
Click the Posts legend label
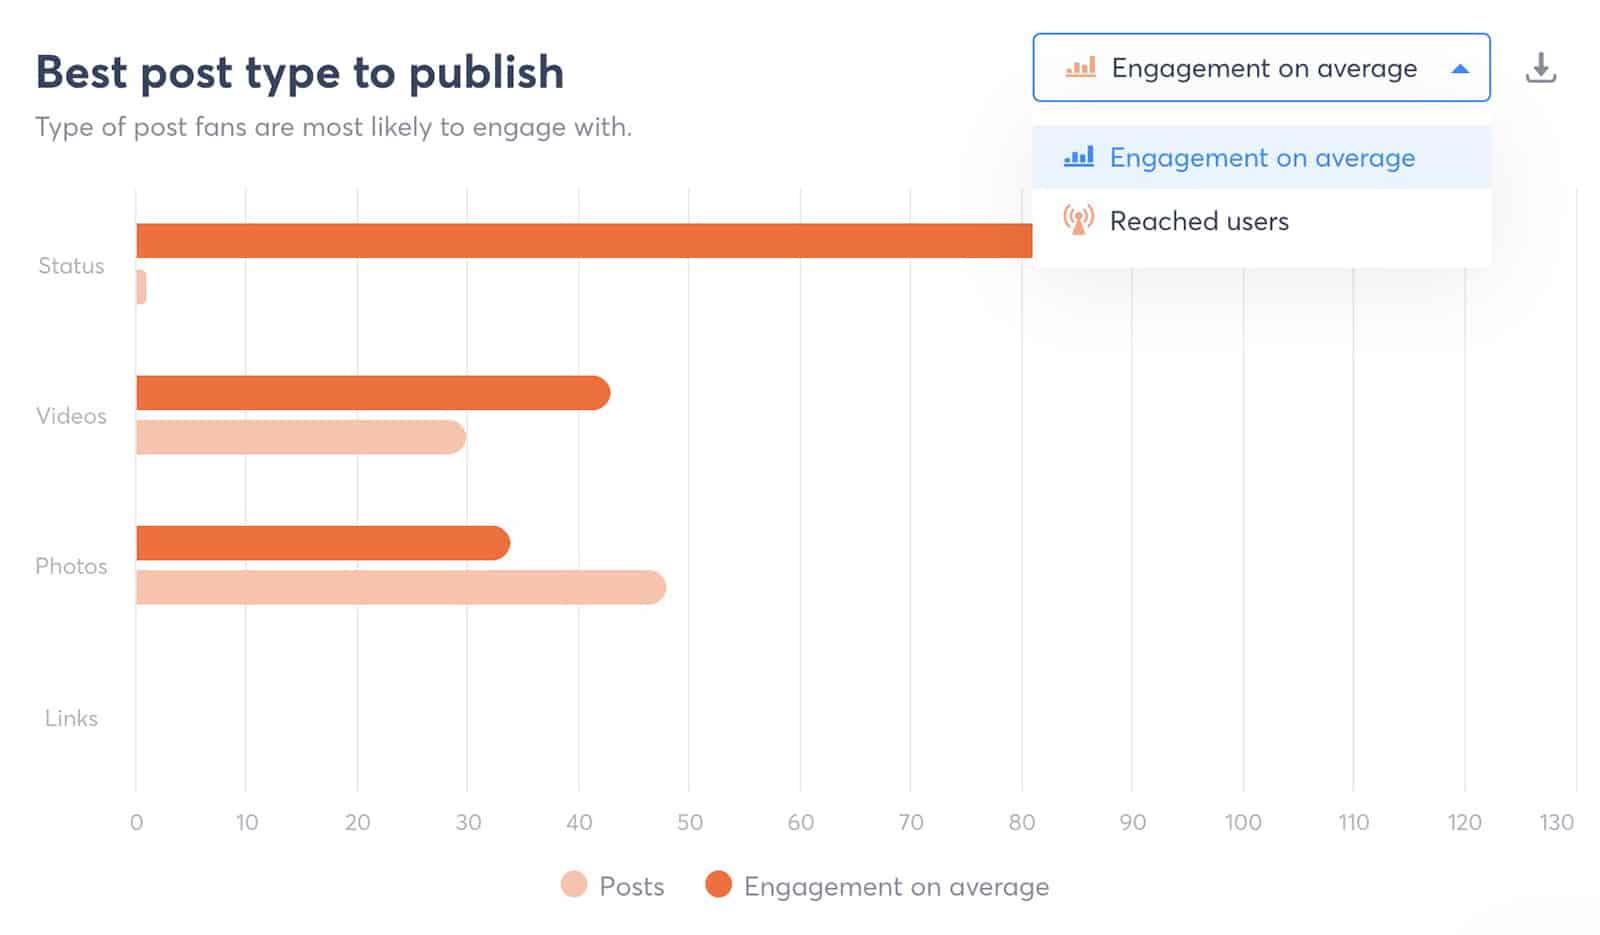coord(631,886)
